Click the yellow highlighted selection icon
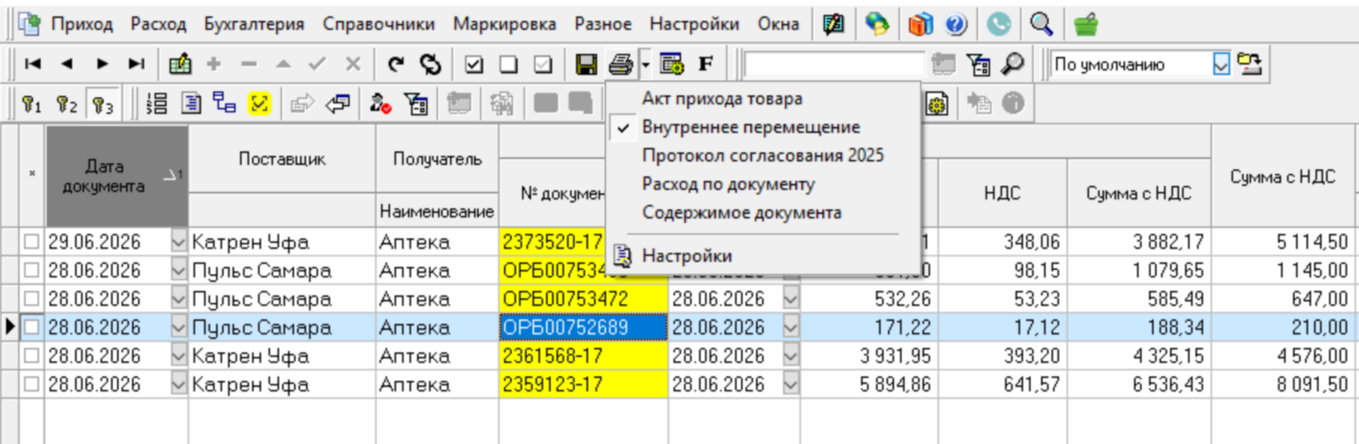 (x=258, y=102)
